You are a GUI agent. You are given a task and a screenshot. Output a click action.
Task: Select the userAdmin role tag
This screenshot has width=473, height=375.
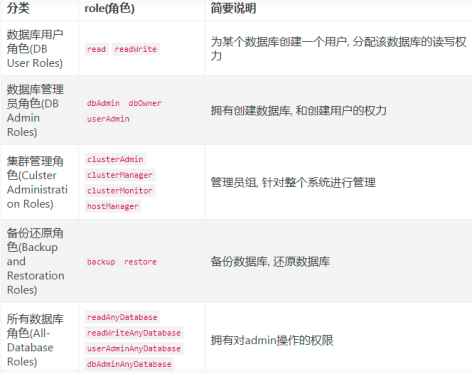108,119
